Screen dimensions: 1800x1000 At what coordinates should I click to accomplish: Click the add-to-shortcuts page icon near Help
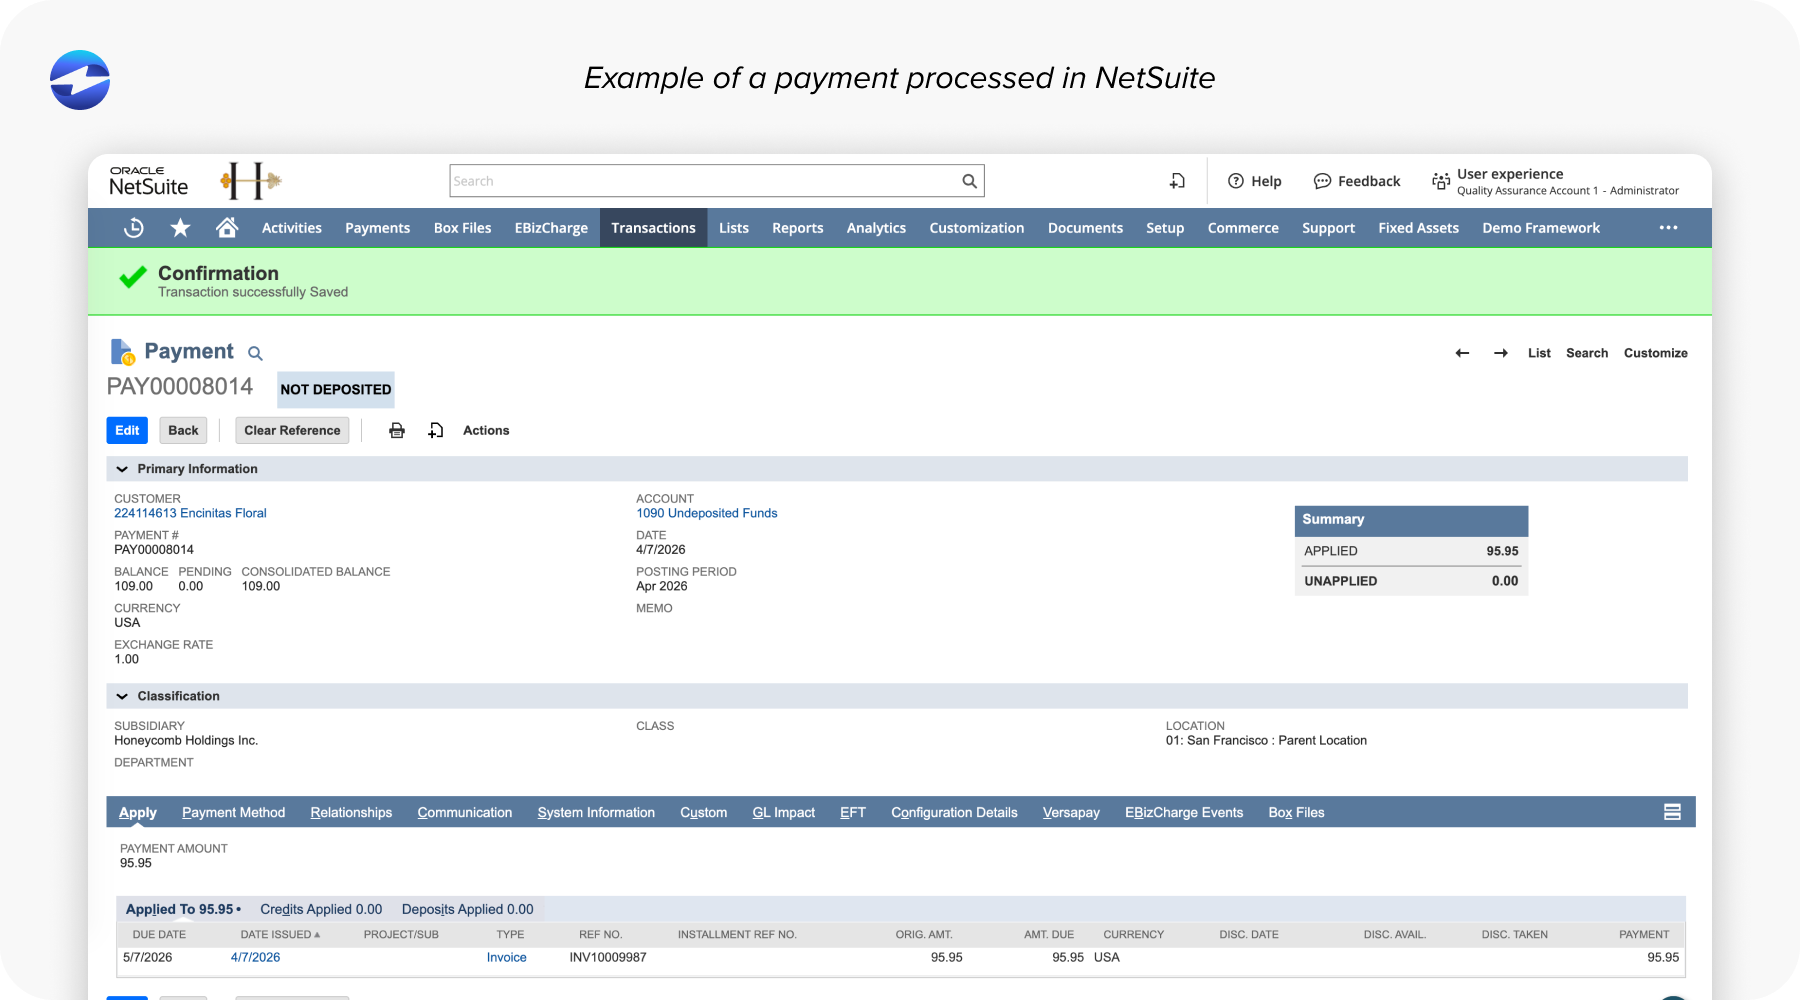1177,180
